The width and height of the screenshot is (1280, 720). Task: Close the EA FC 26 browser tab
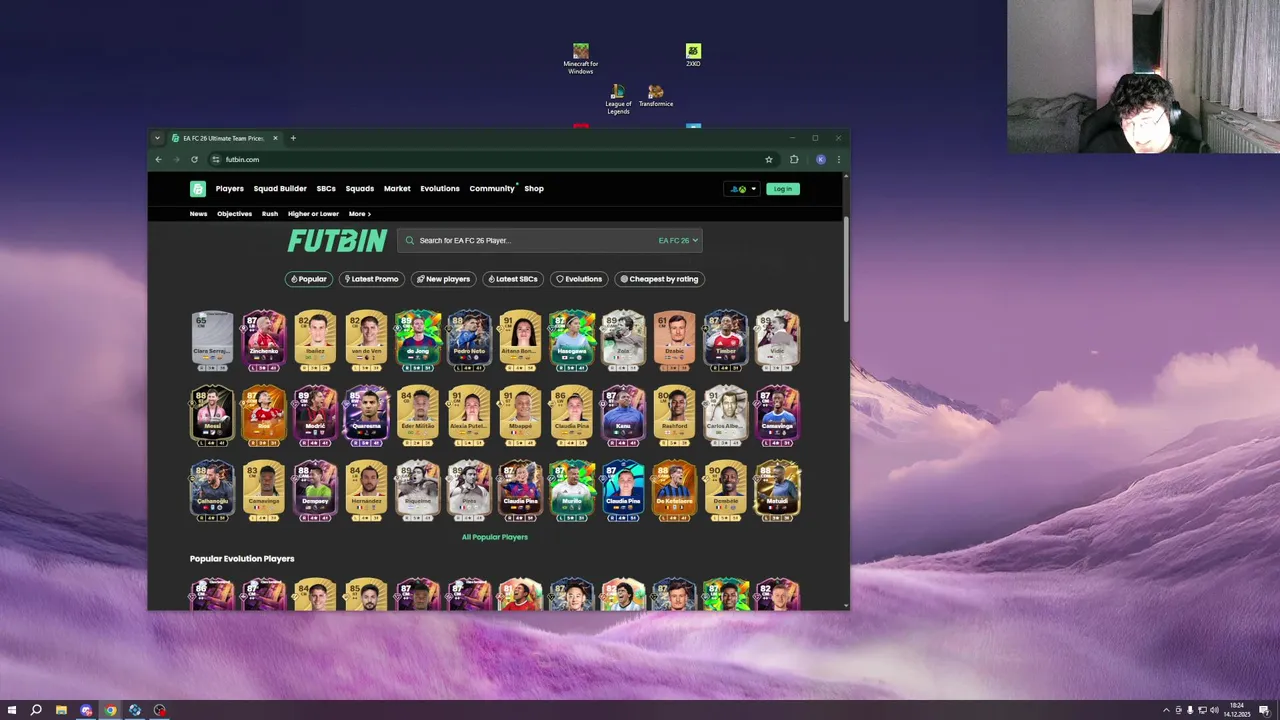click(275, 138)
